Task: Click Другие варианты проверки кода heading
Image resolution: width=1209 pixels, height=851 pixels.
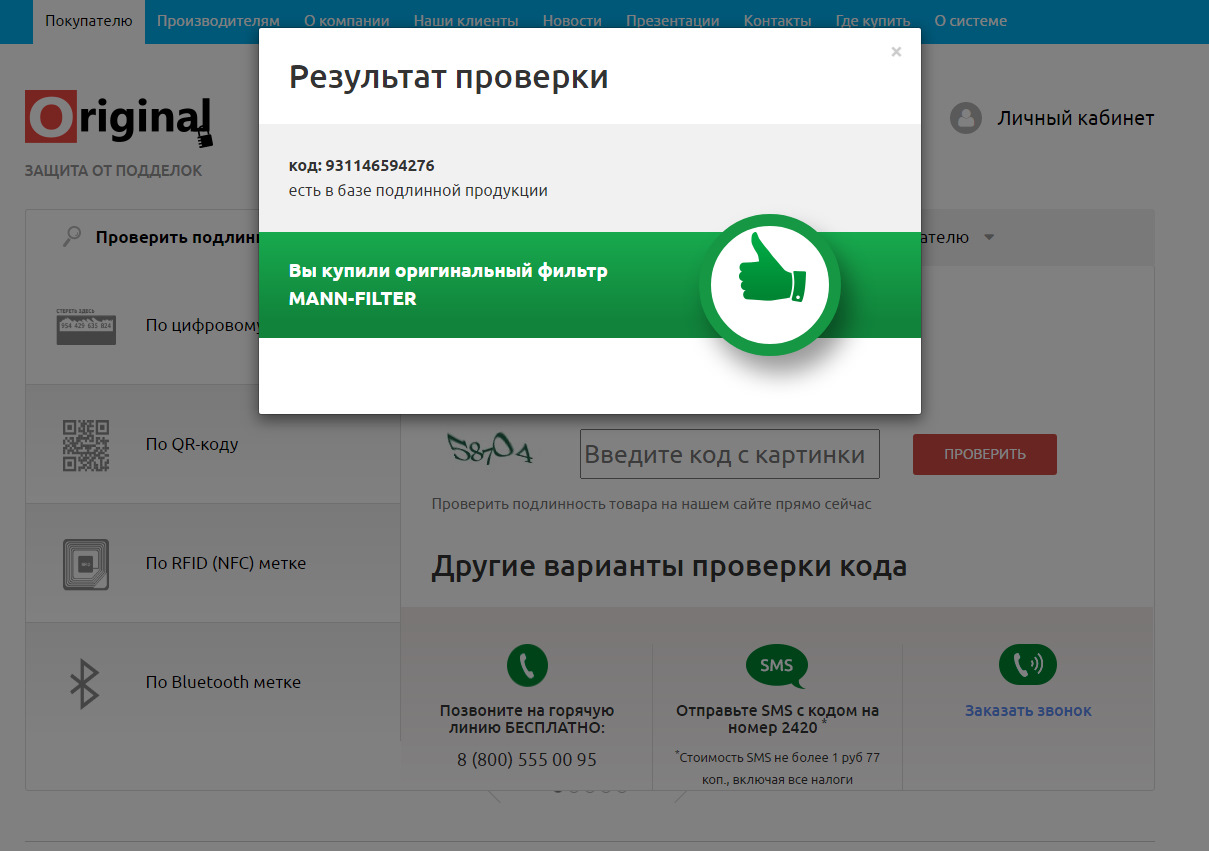Action: pos(669,567)
